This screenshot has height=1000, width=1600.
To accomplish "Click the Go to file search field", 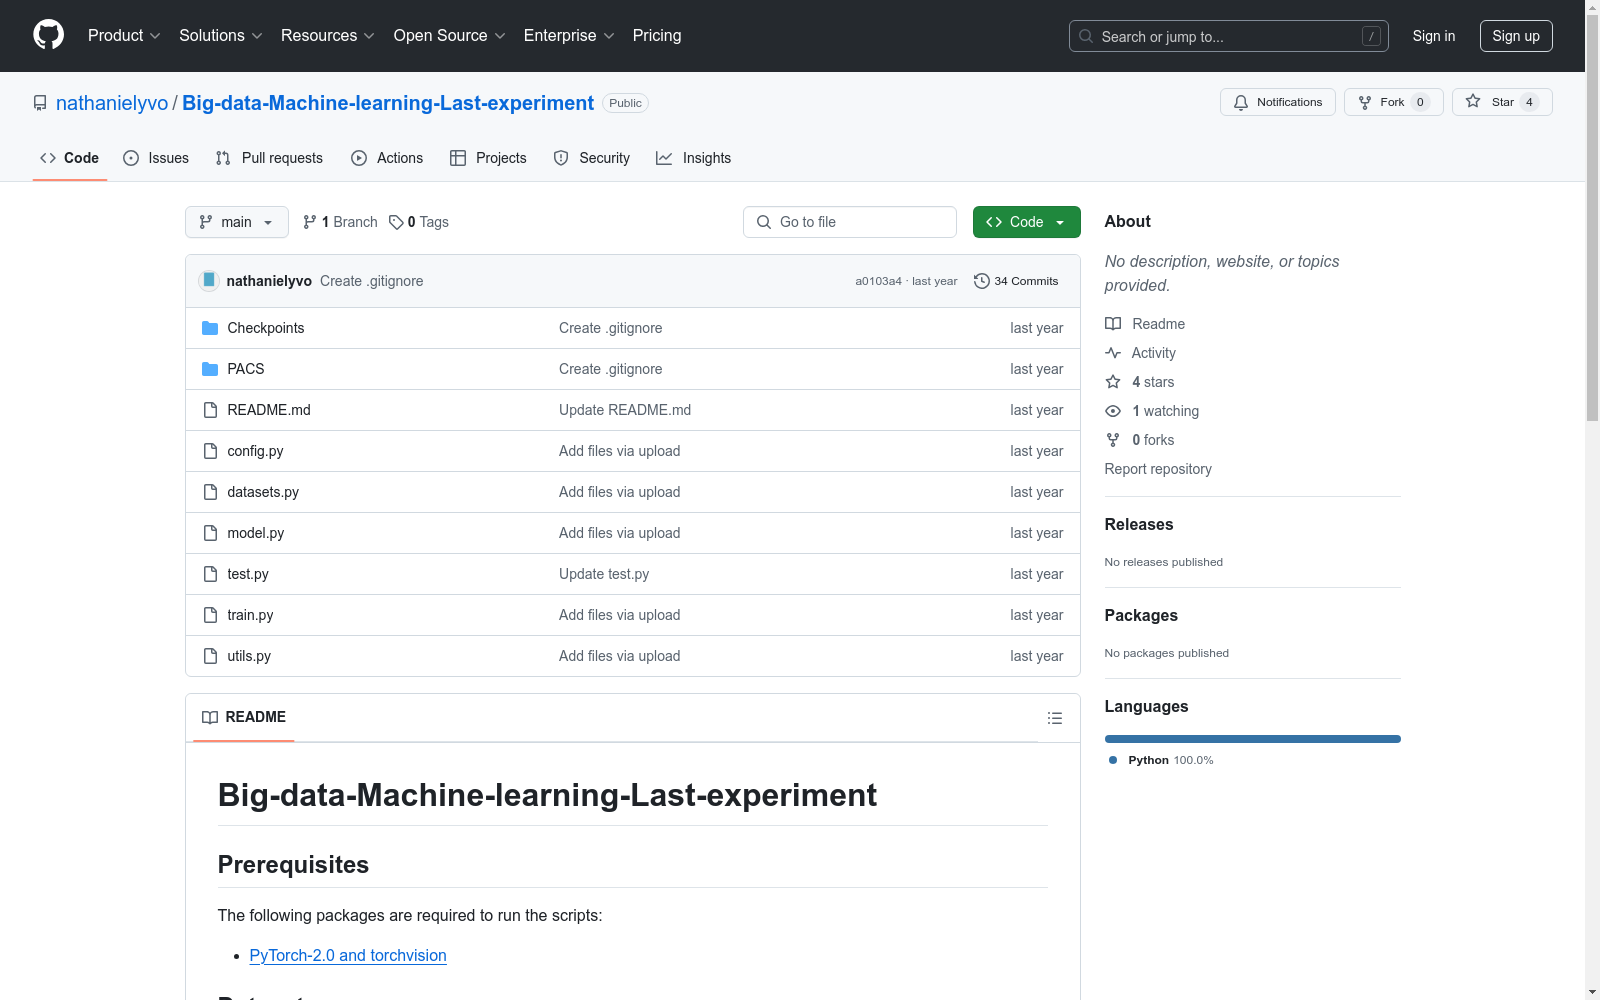I will tap(850, 222).
